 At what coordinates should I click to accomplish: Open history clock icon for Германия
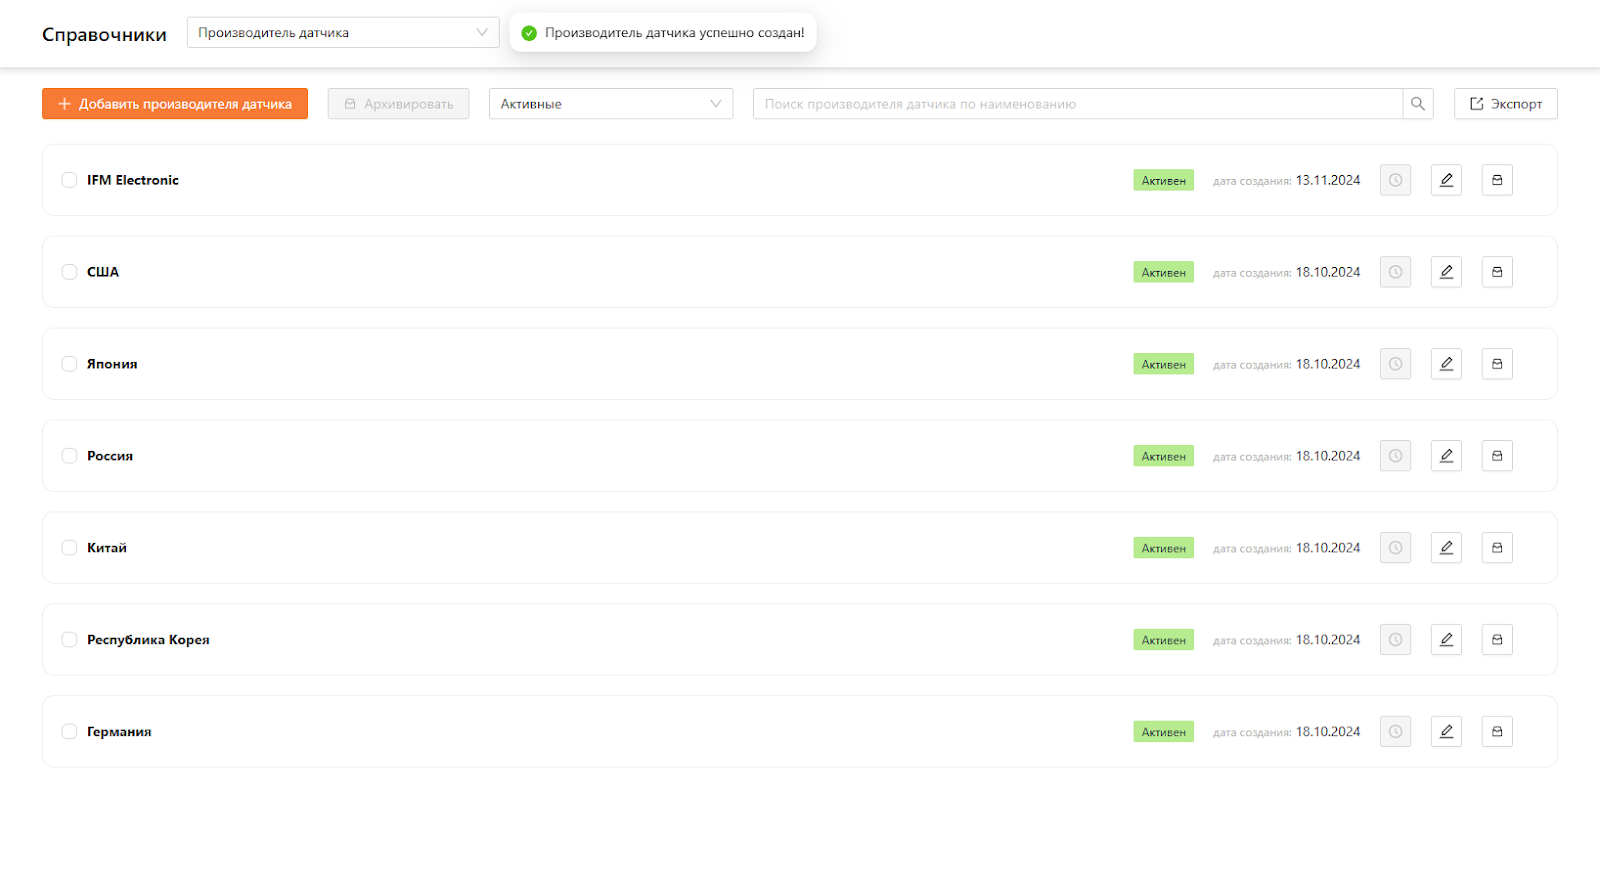click(x=1395, y=732)
